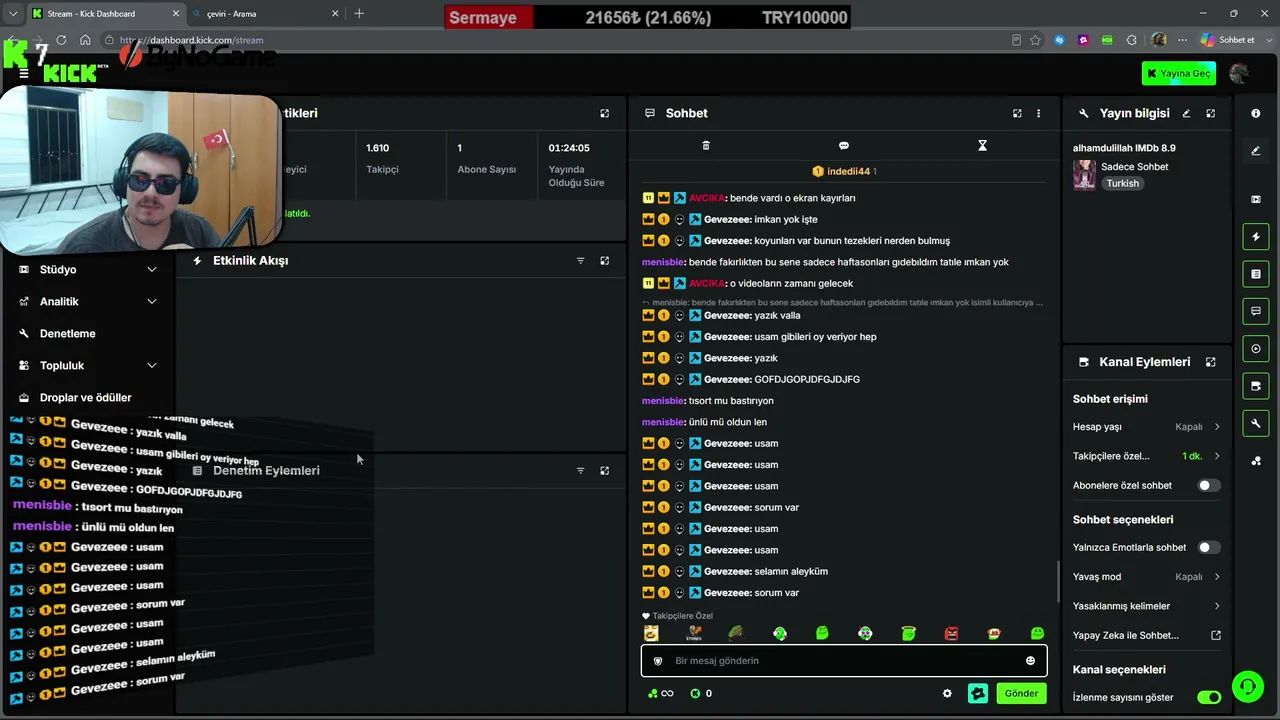Image resolution: width=1280 pixels, height=720 pixels.
Task: Open Takipçilere özel duration options
Action: 1147,456
